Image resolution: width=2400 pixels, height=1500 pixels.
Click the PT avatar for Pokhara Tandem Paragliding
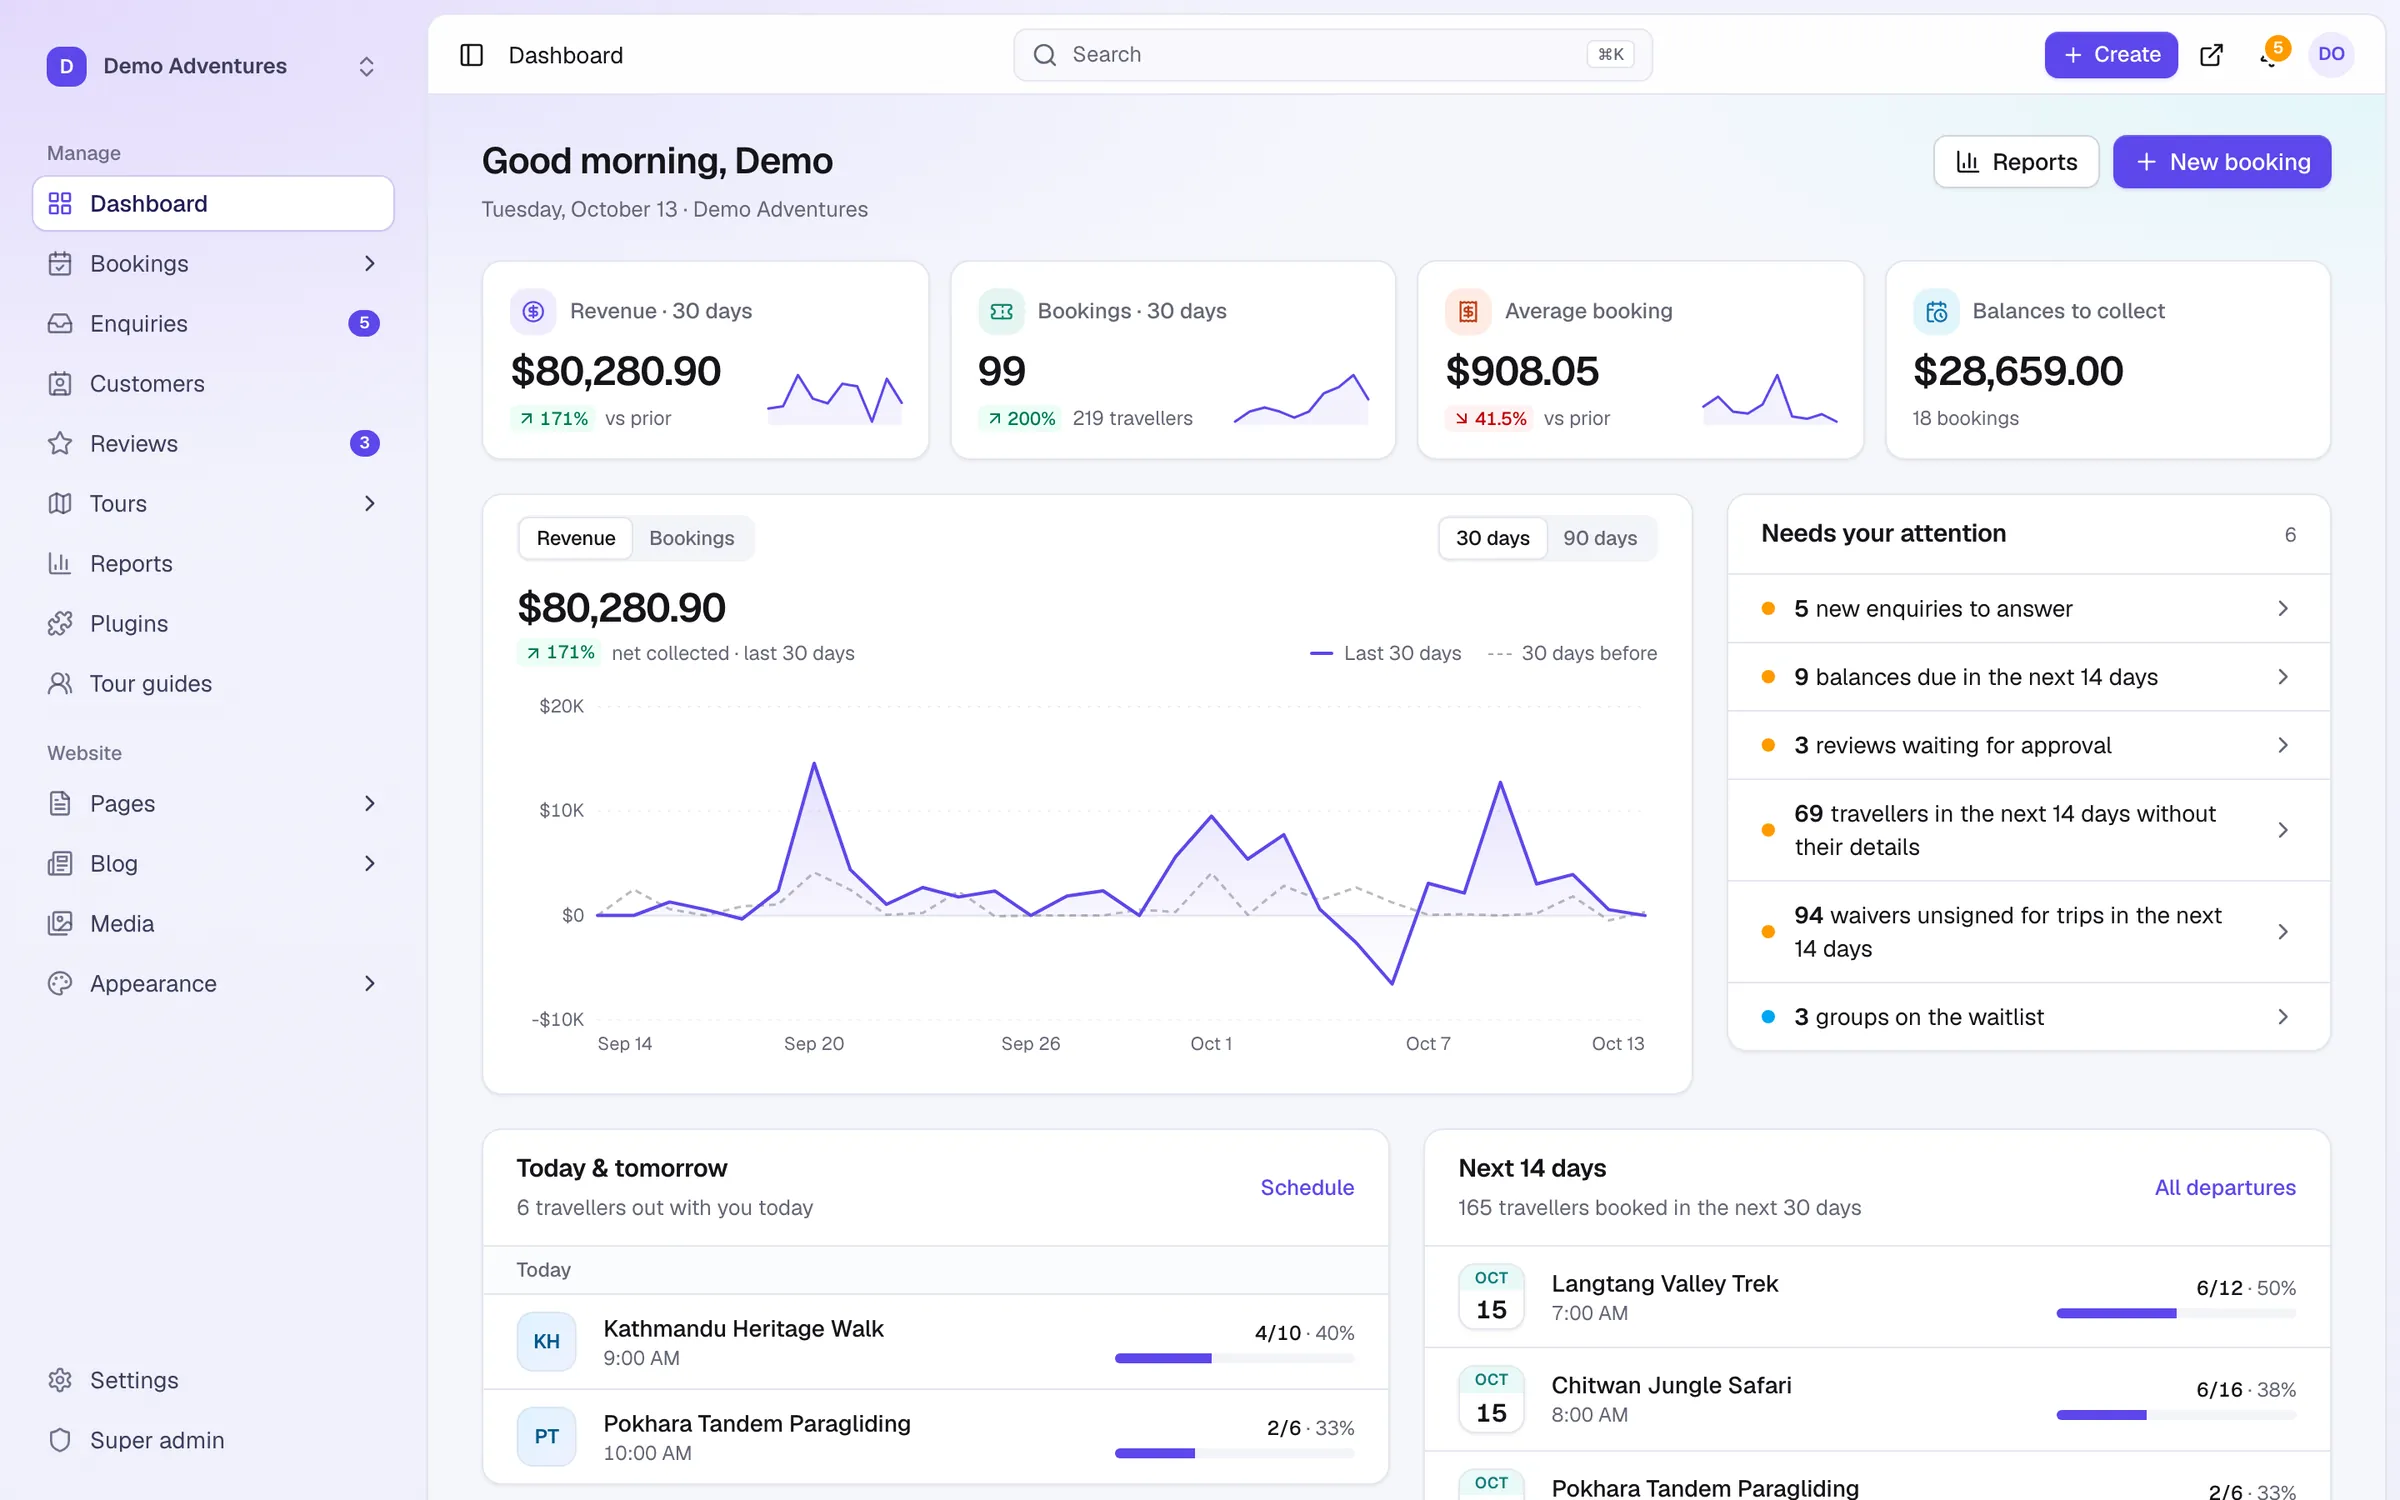pyautogui.click(x=546, y=1436)
